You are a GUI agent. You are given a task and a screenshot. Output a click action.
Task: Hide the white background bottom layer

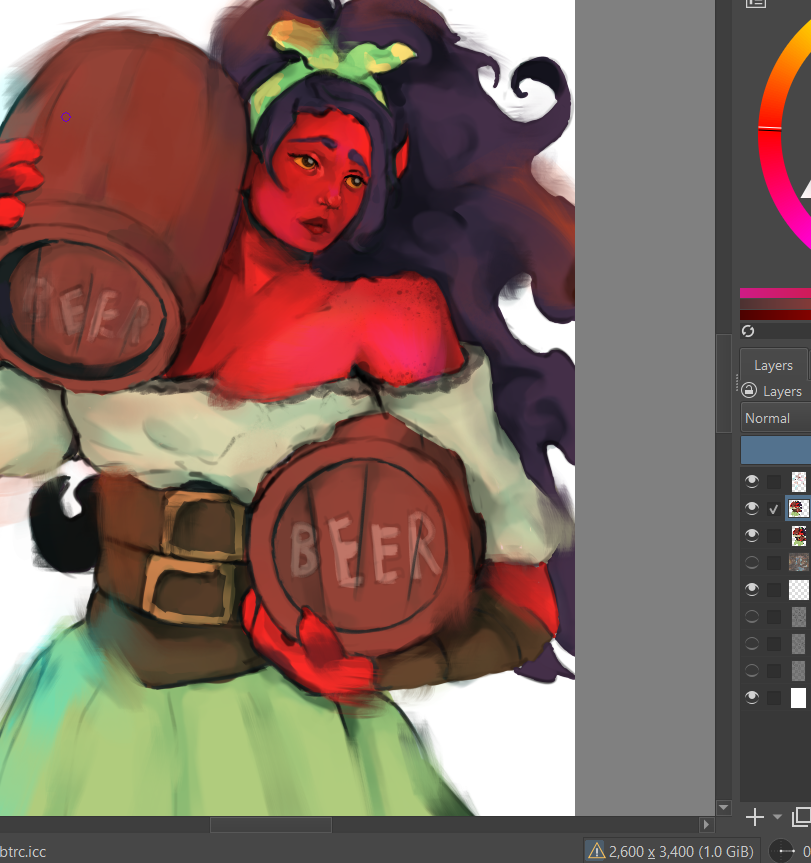click(x=752, y=697)
